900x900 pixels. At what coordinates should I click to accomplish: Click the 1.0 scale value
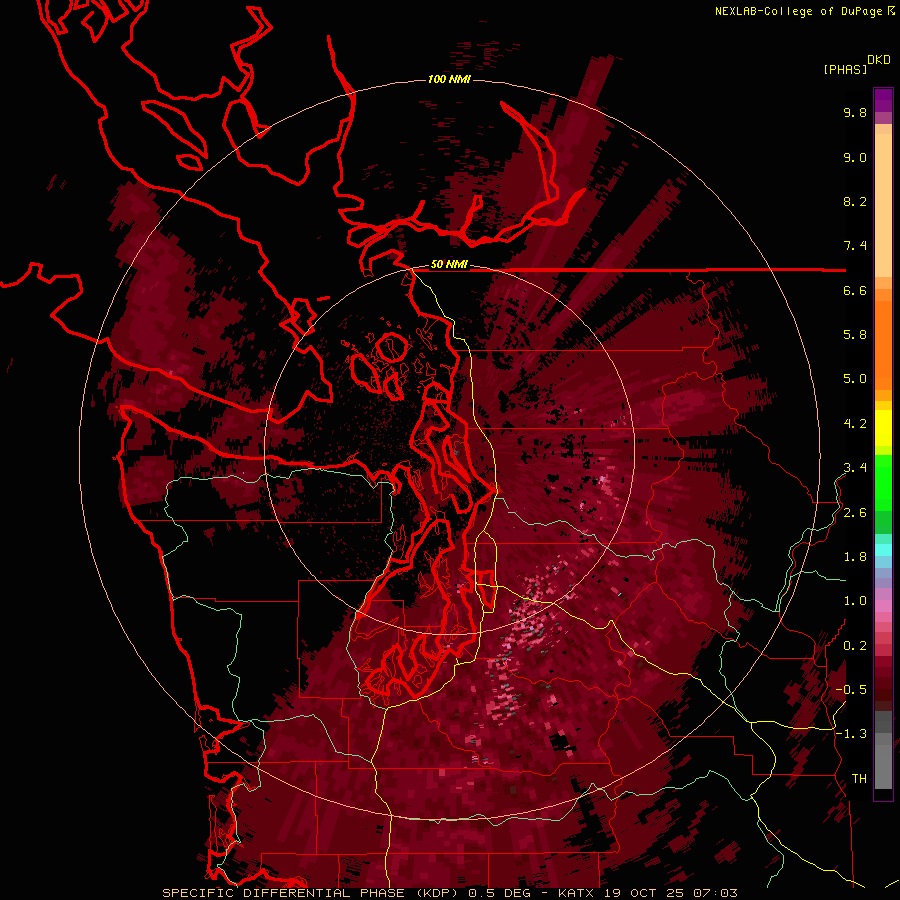pos(855,601)
